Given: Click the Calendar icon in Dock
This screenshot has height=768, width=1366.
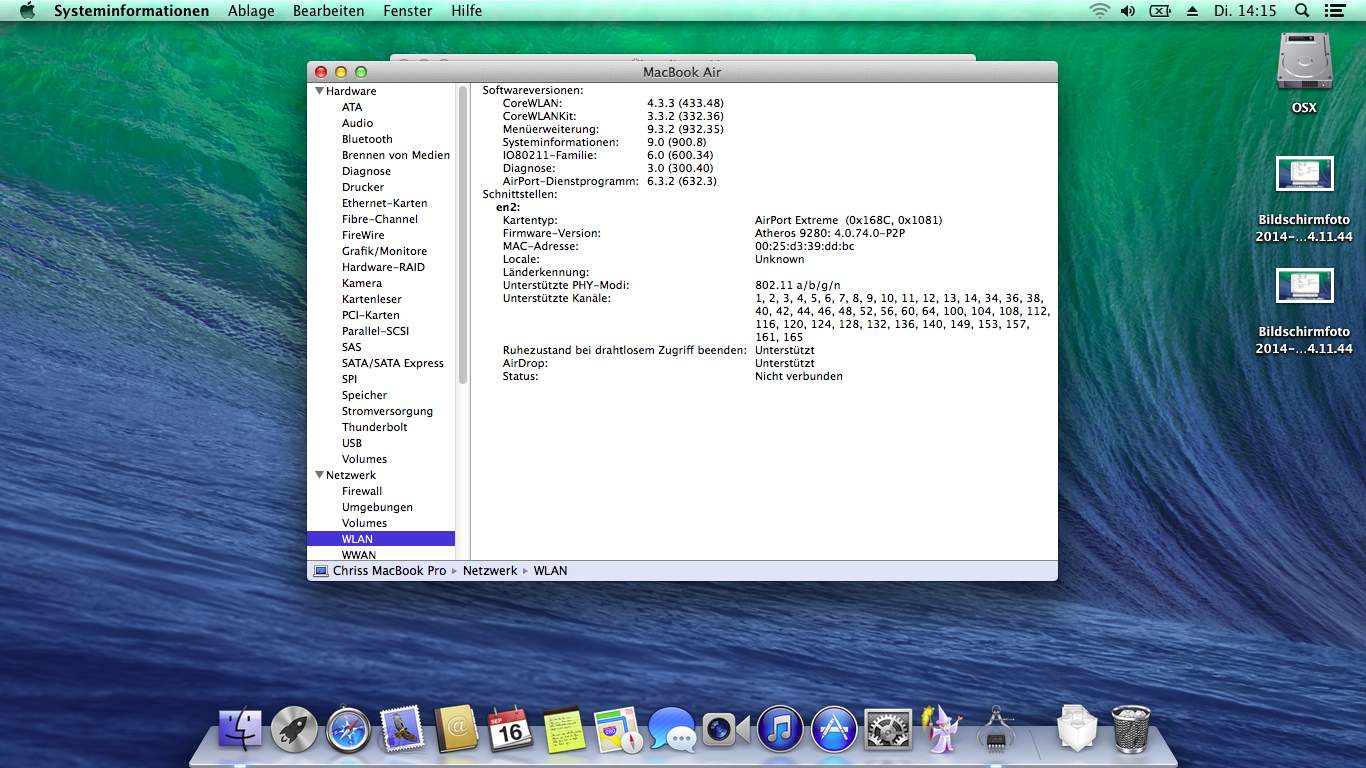Looking at the screenshot, I should pos(510,730).
